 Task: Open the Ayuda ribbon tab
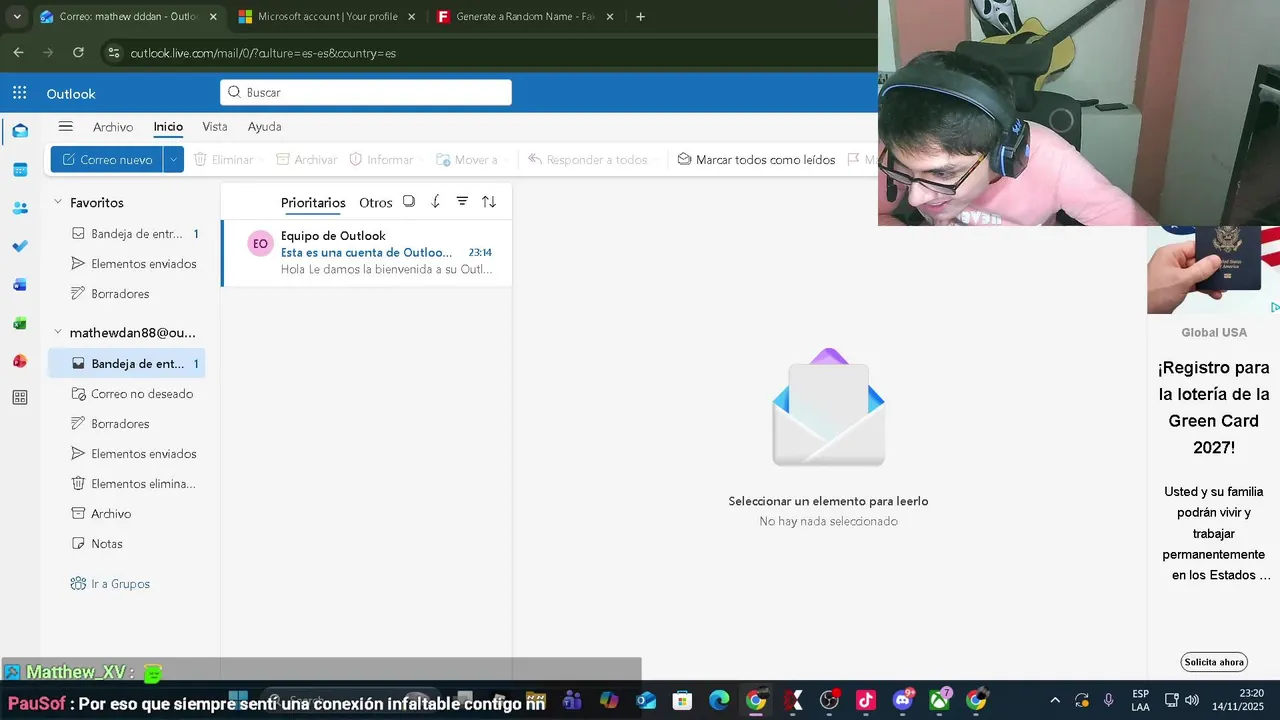(264, 127)
